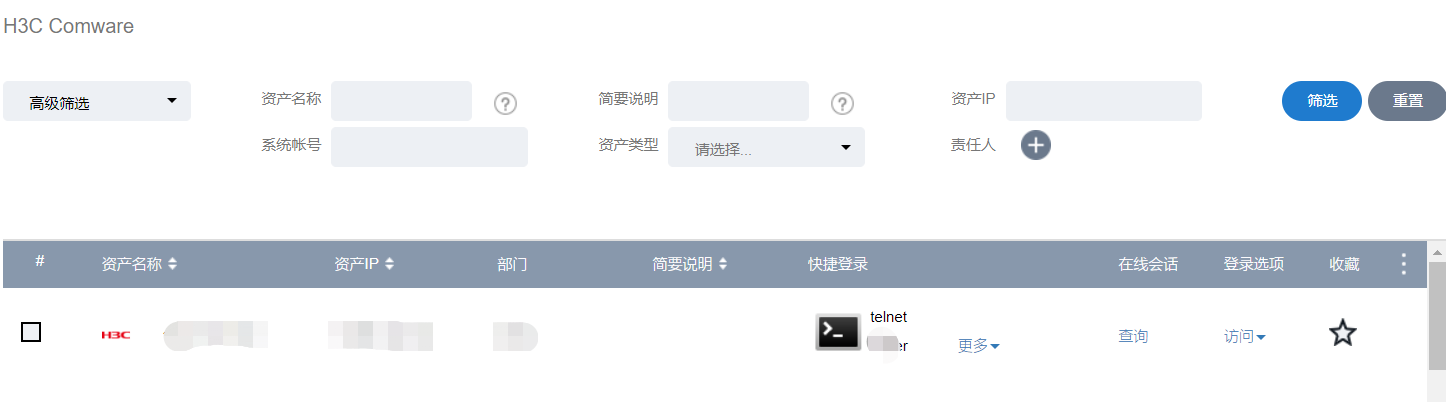This screenshot has width=1446, height=402.
Task: Click the H3C logo in asset row
Action: point(116,335)
